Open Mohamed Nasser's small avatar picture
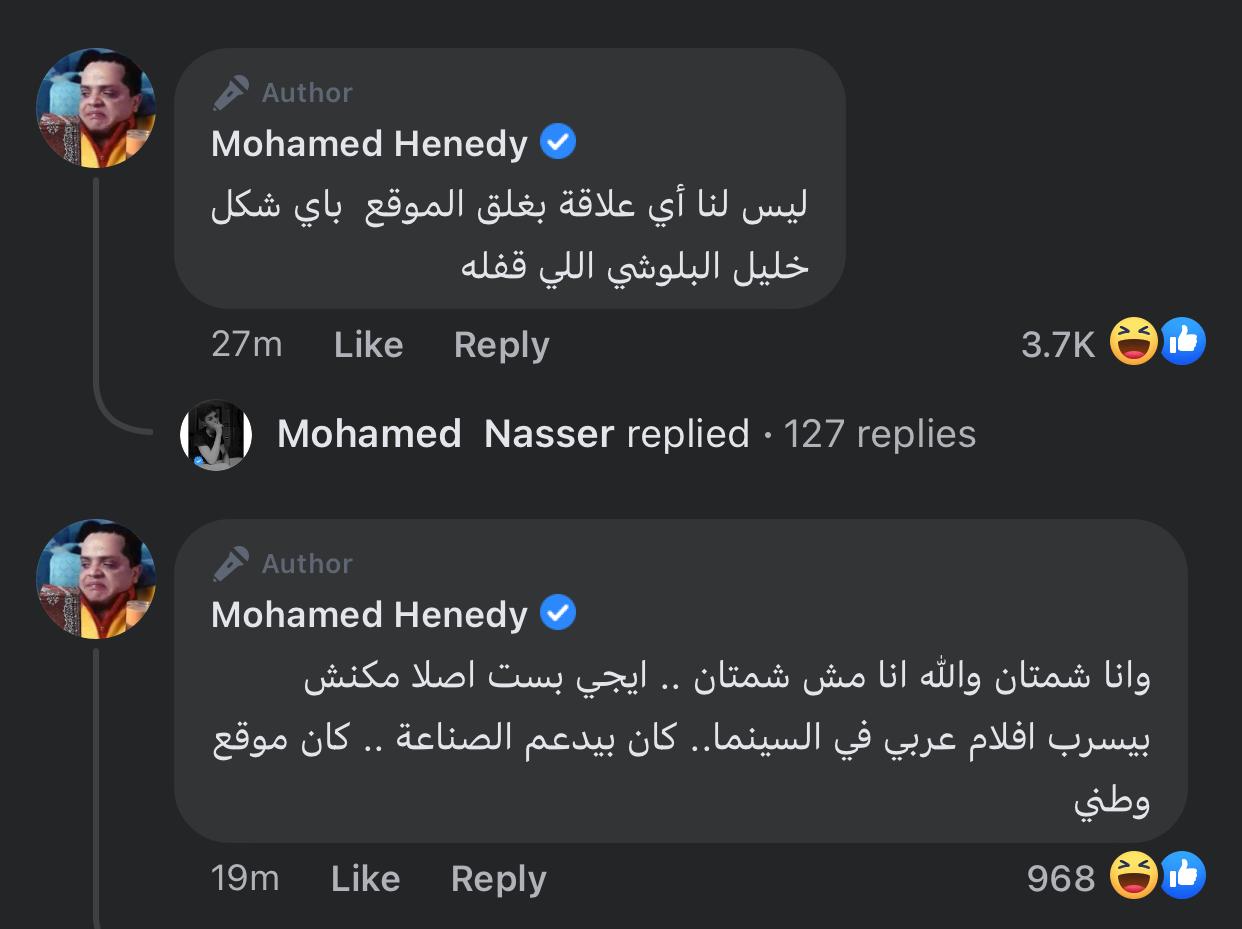 point(216,435)
